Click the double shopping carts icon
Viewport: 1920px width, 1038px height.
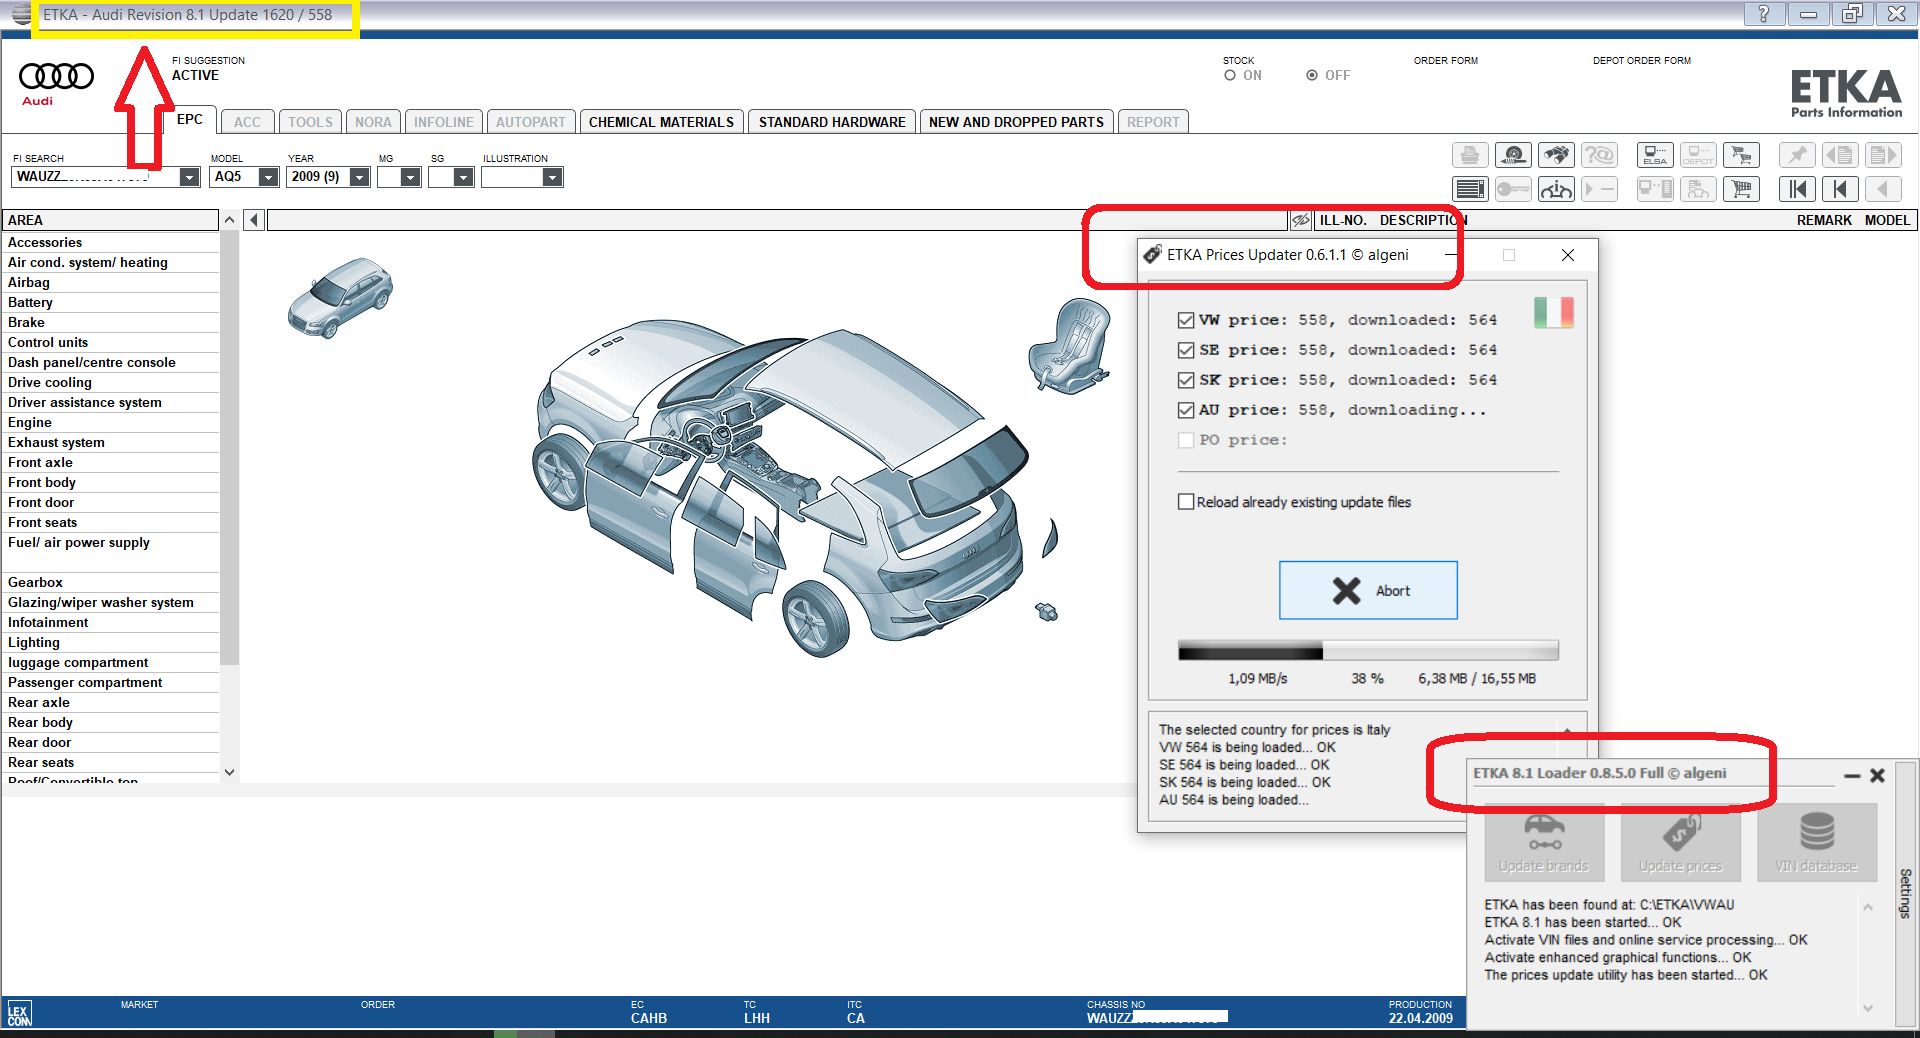point(1742,155)
